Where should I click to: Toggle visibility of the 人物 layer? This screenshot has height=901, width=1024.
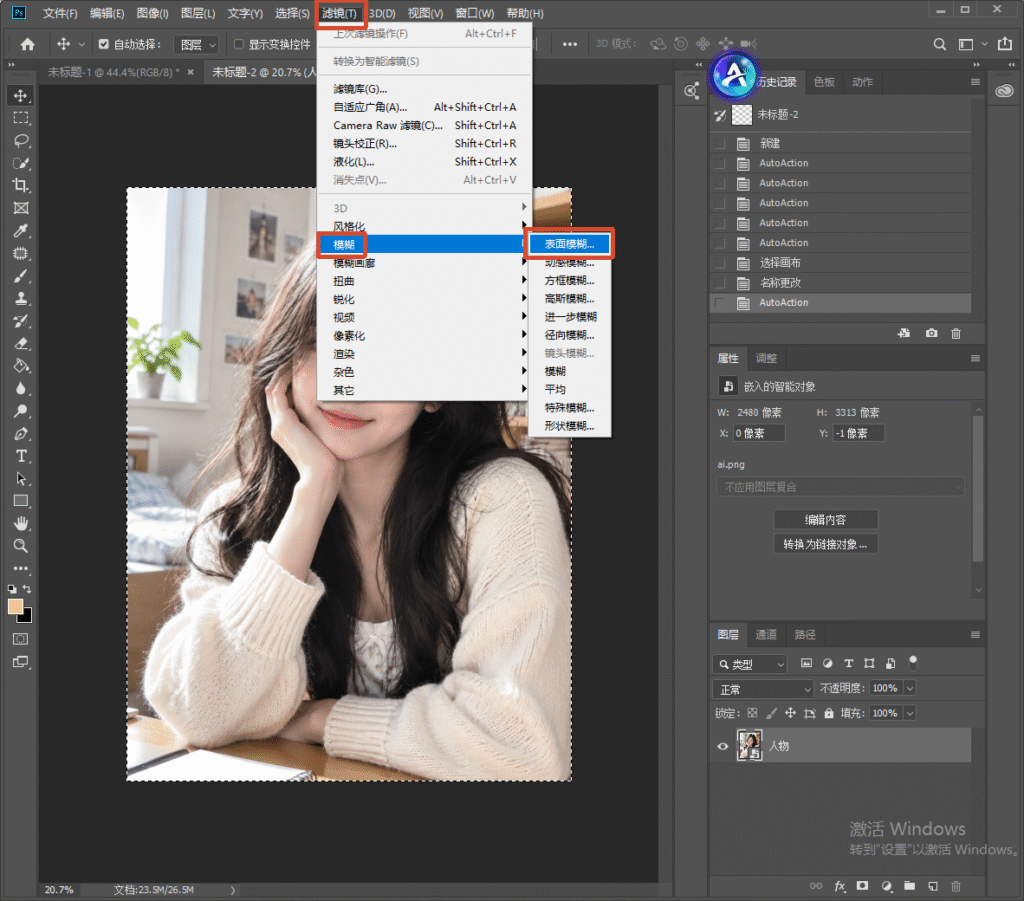[x=722, y=746]
